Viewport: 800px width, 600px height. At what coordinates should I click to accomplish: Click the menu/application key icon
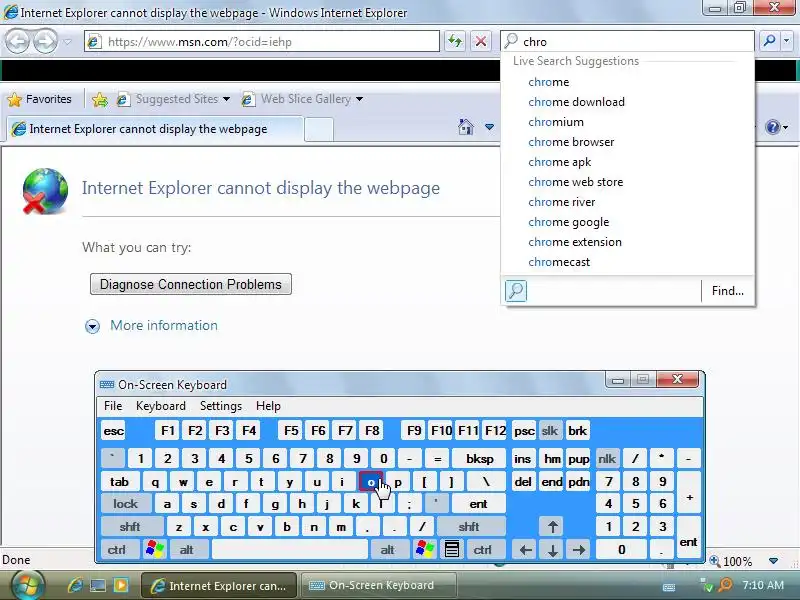[x=452, y=549]
